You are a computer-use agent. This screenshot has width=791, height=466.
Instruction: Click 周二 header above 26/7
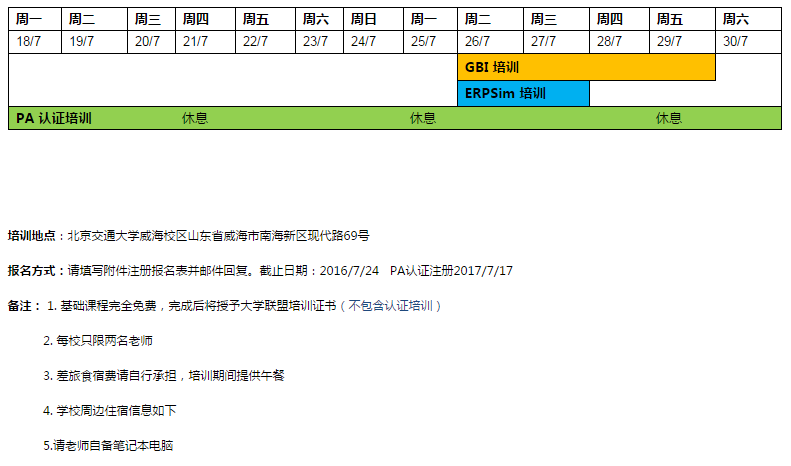(490, 19)
